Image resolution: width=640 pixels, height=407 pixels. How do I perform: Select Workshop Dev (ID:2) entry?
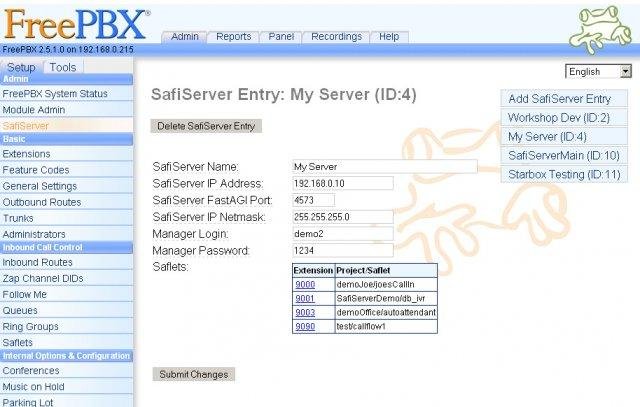point(564,118)
